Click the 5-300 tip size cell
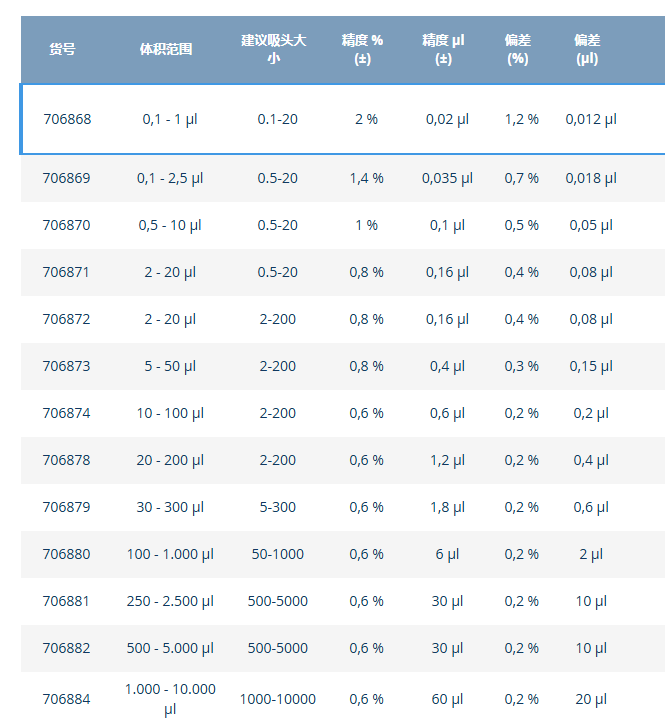This screenshot has width=665, height=727. tap(277, 507)
